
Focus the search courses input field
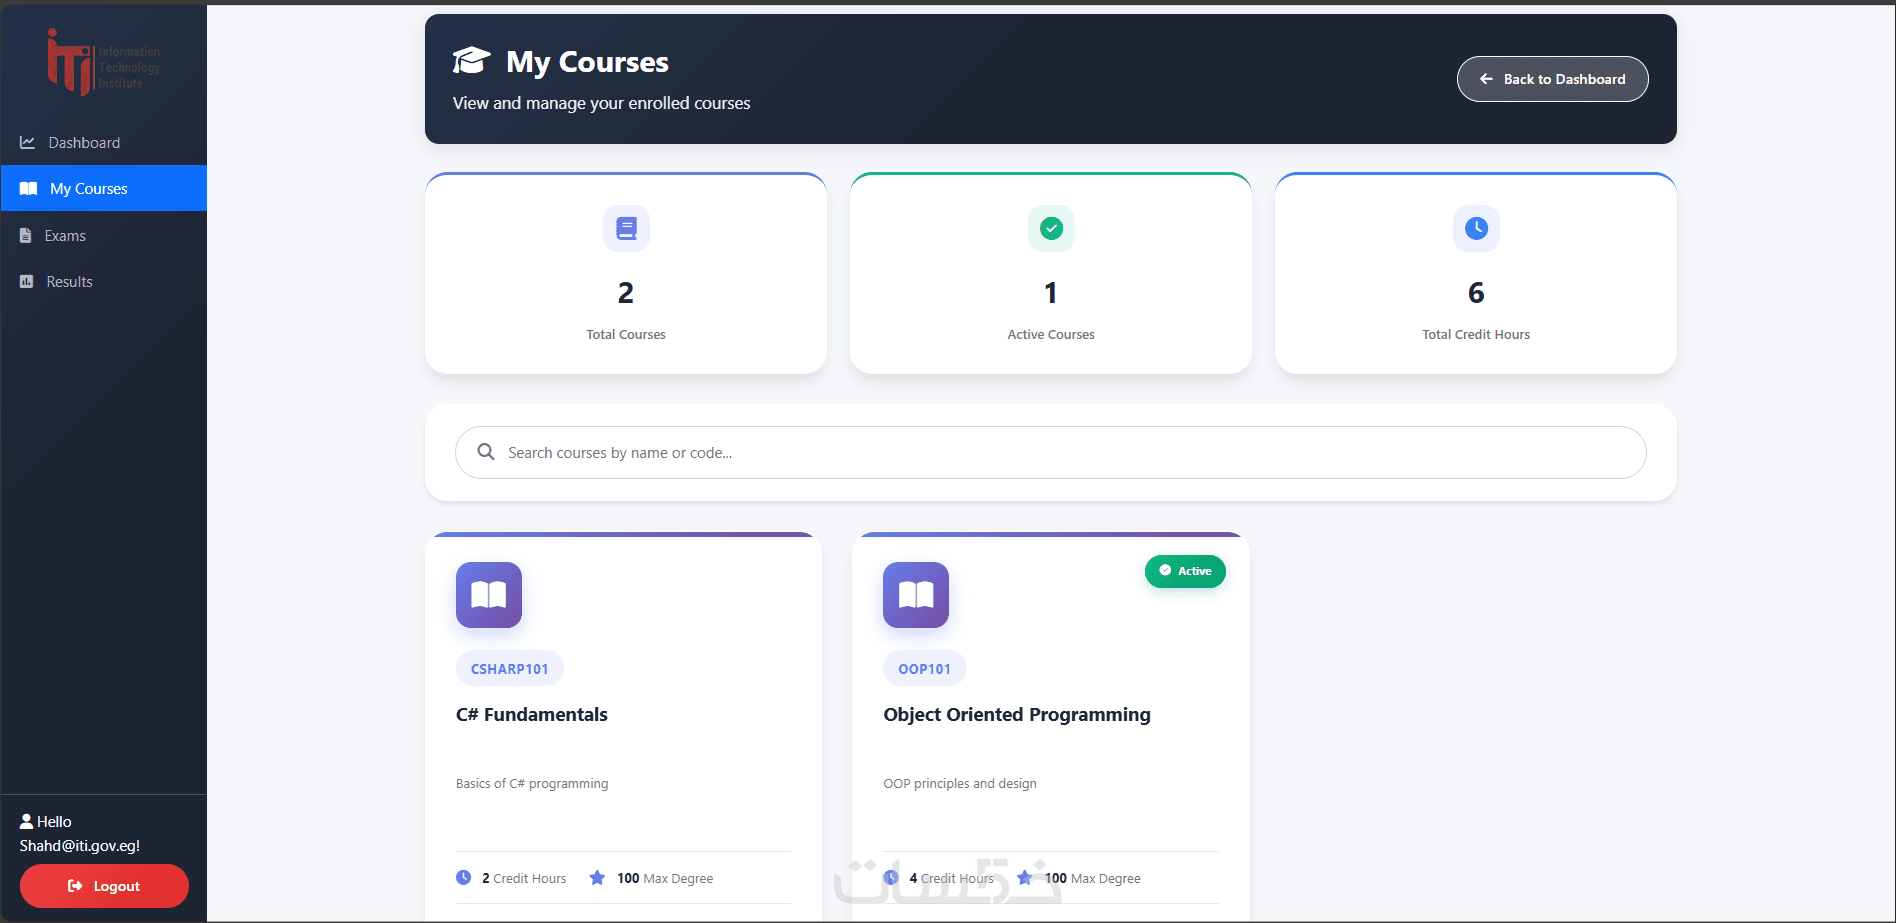pyautogui.click(x=1051, y=453)
